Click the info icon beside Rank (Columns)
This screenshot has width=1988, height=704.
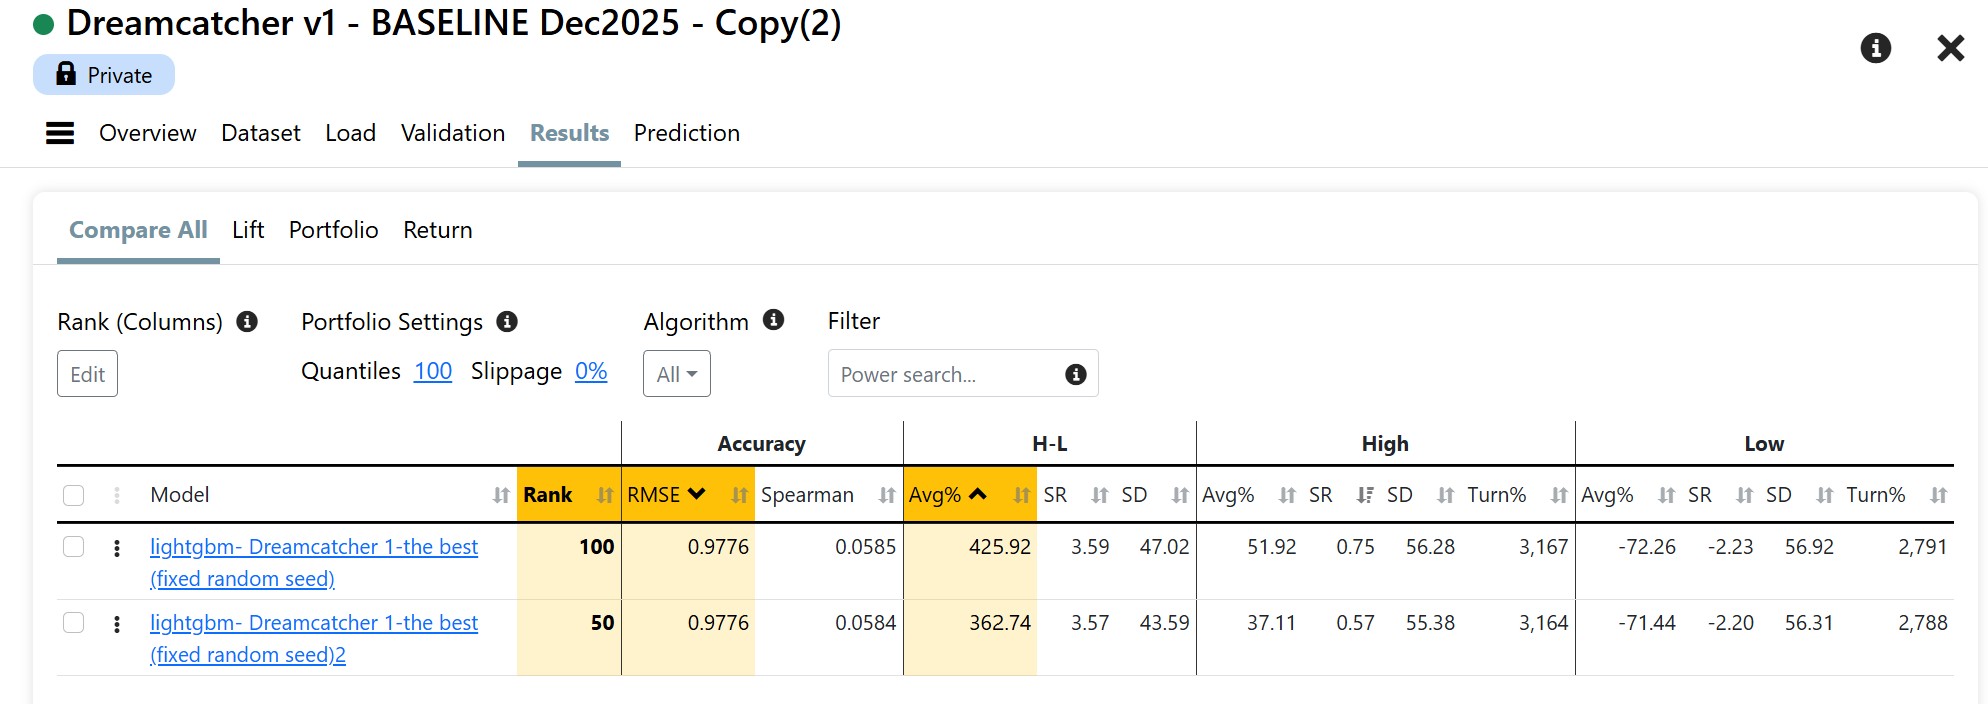point(247,322)
